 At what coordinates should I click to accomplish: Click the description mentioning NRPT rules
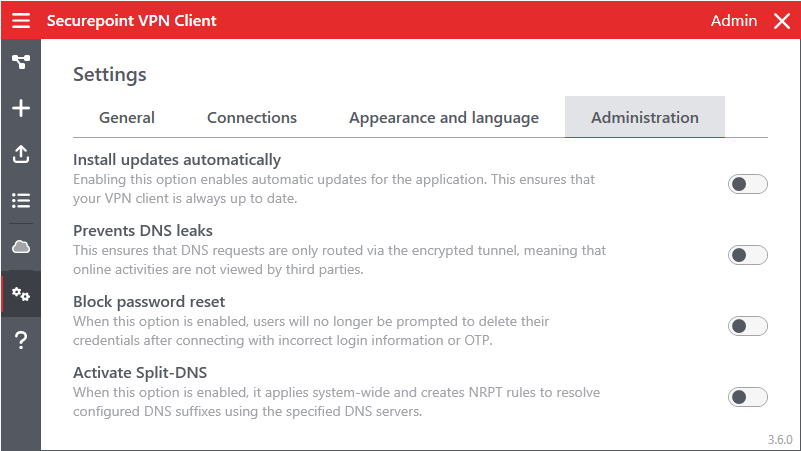point(337,402)
